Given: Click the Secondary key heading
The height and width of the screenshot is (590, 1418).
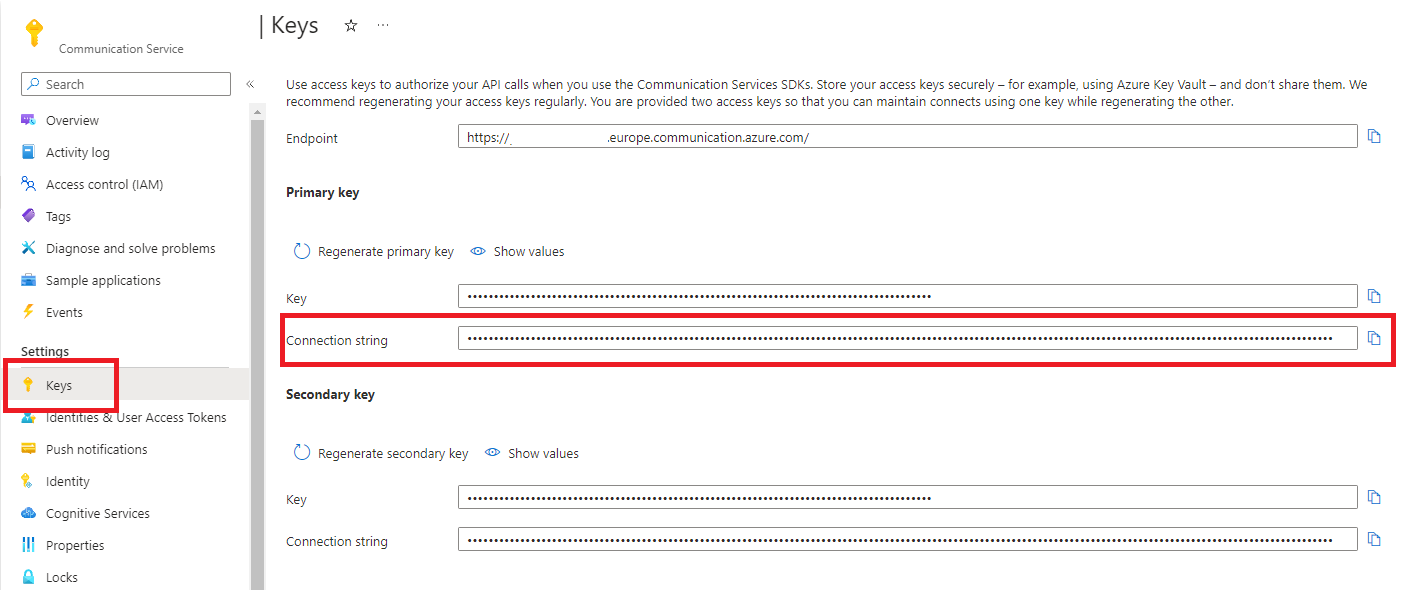Looking at the screenshot, I should tap(330, 394).
